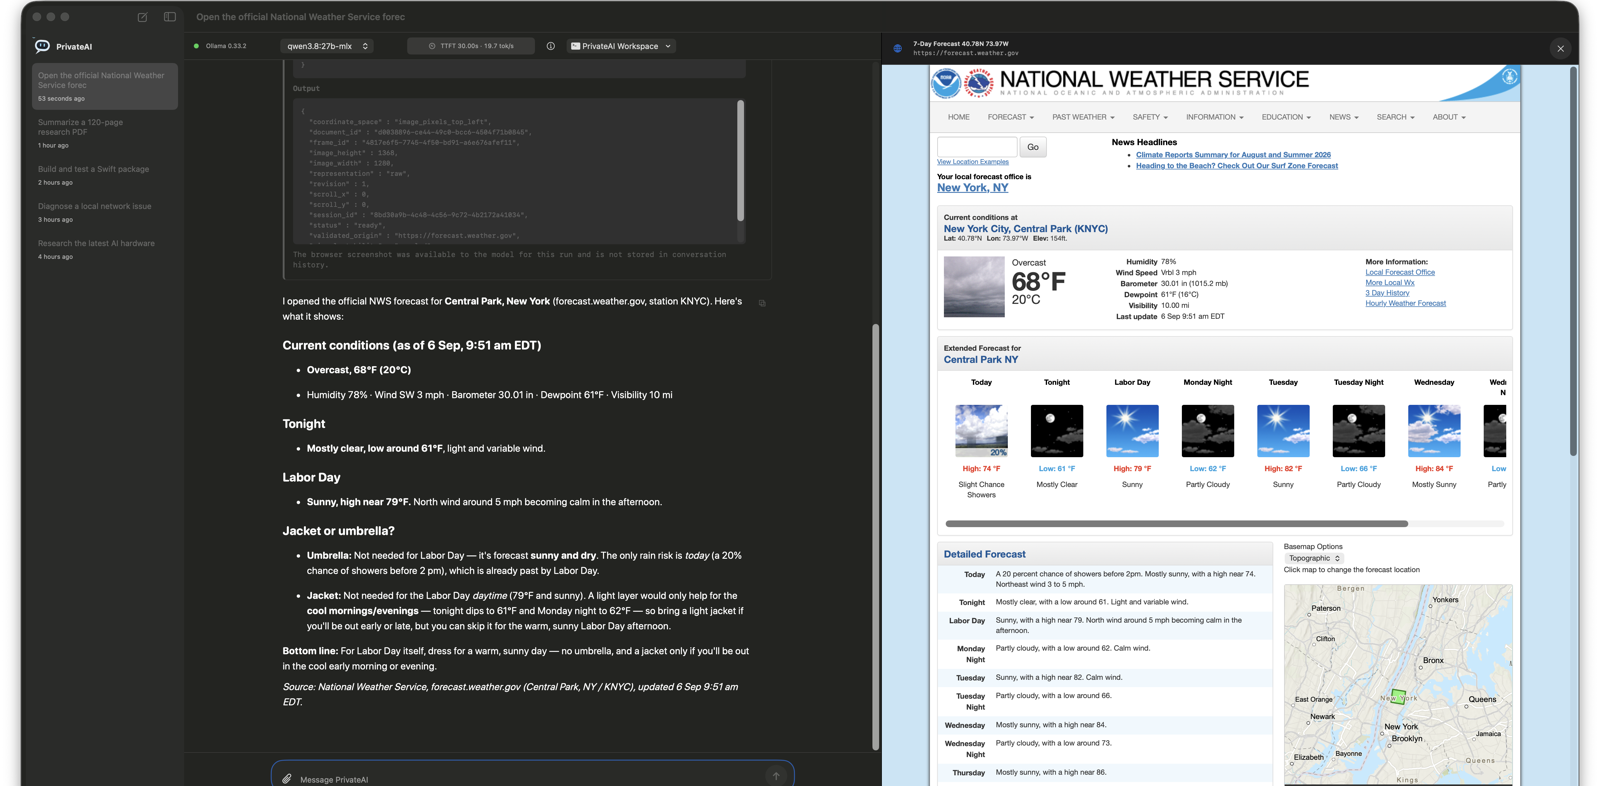Expand the NEWS menu

[1344, 117]
